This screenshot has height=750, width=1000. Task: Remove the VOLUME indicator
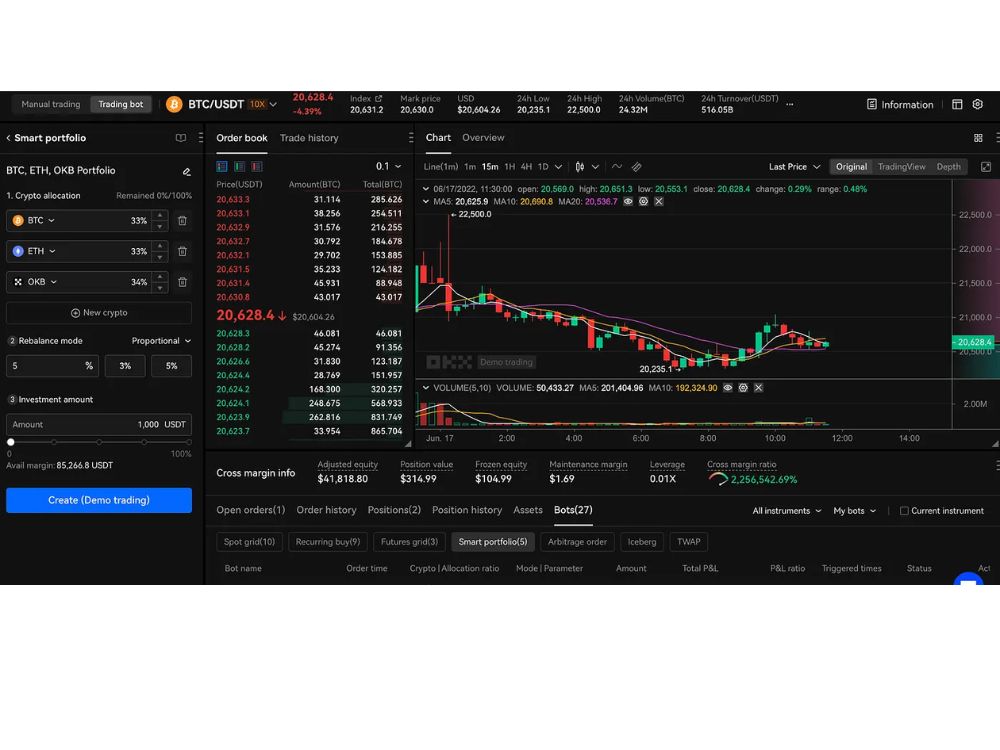click(758, 388)
